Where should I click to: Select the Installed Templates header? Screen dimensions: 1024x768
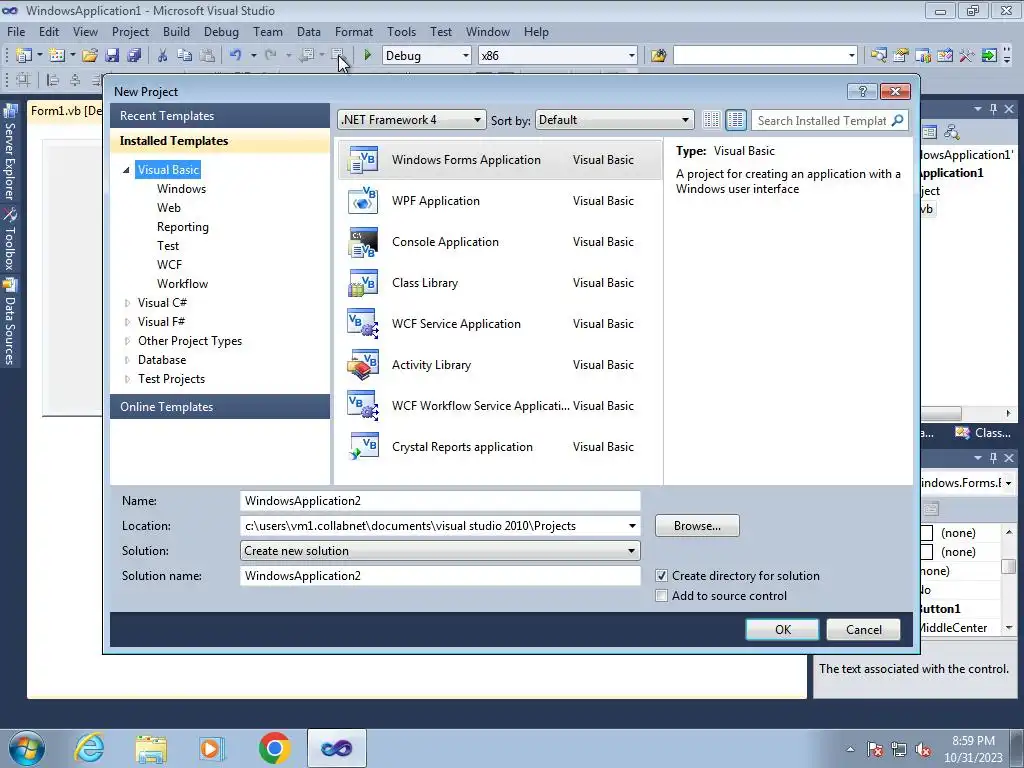(220, 140)
